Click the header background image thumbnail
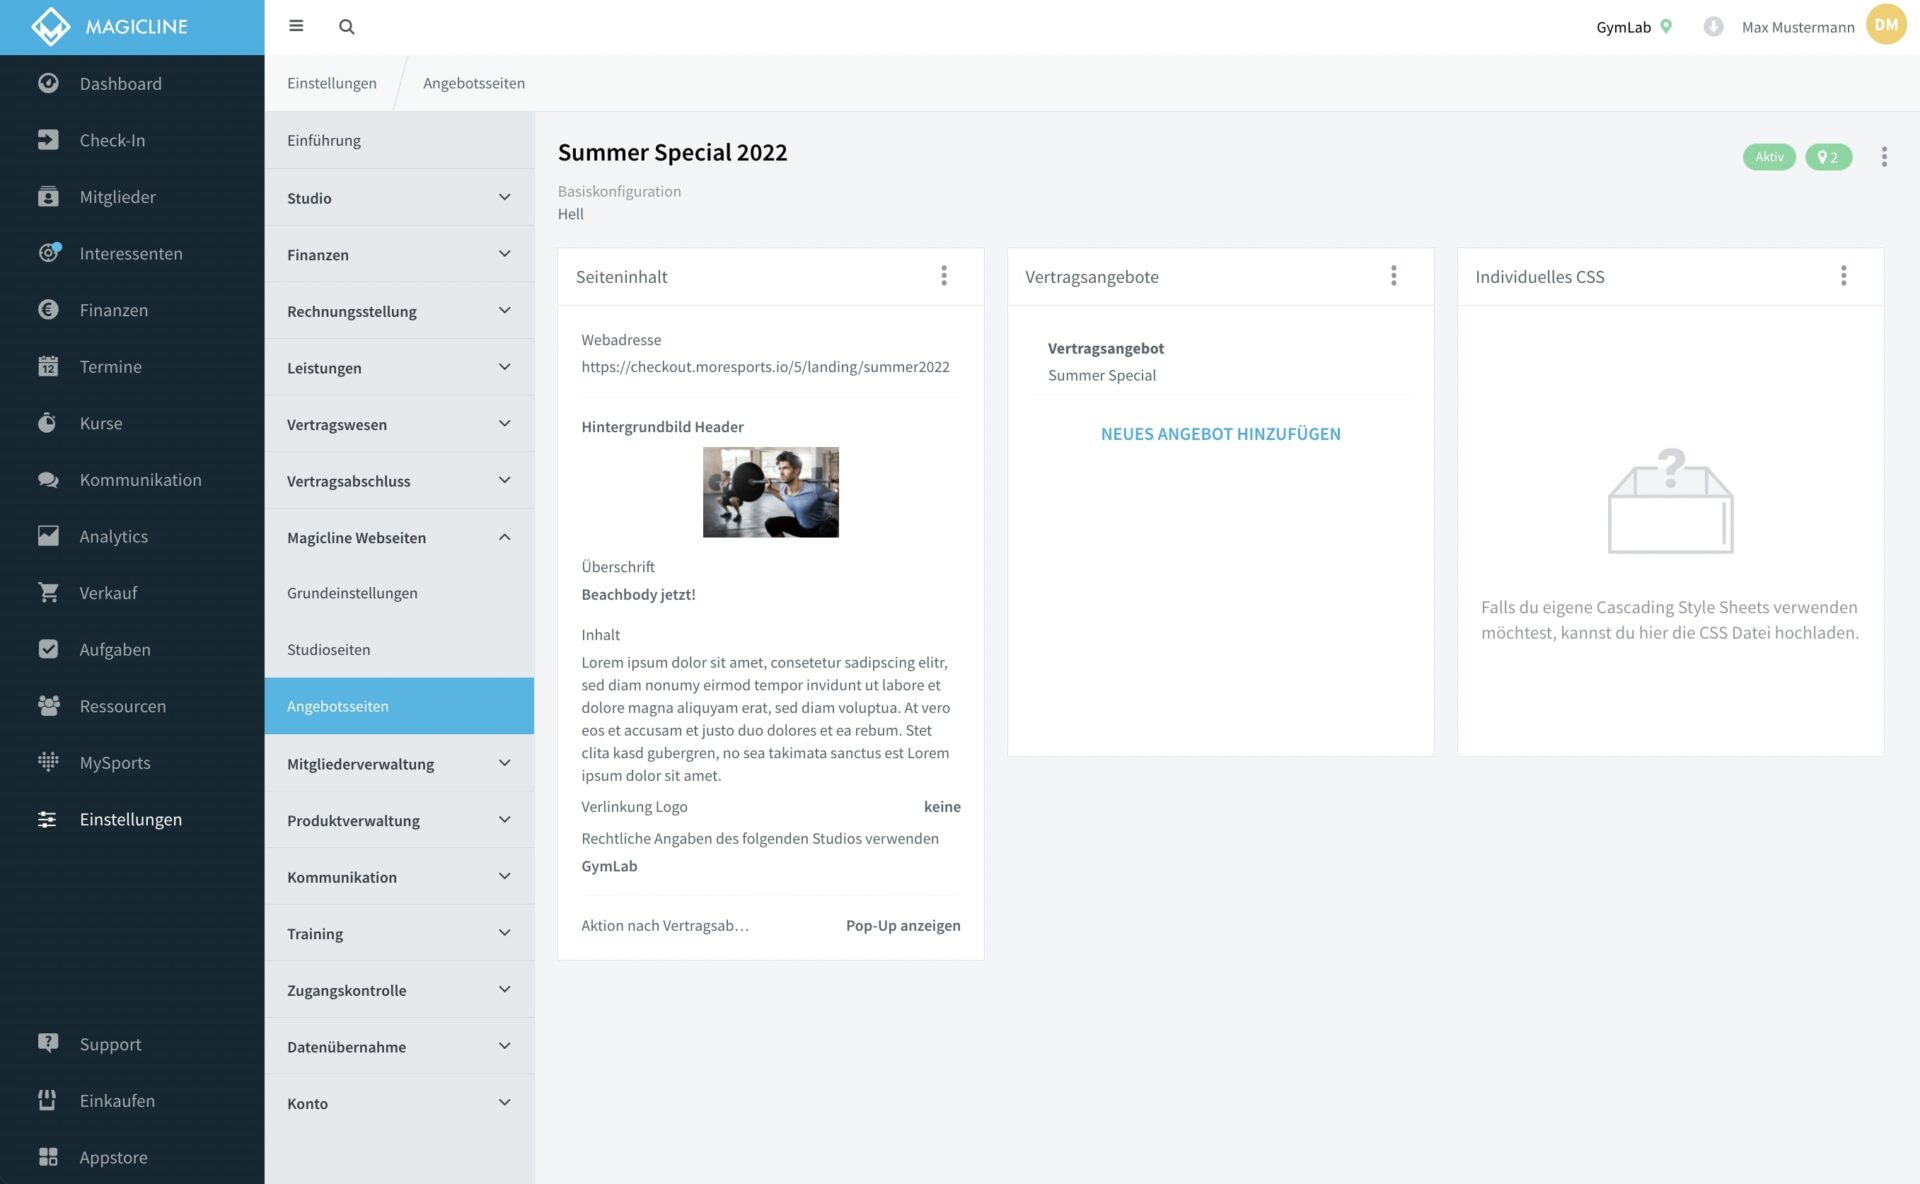 770,492
